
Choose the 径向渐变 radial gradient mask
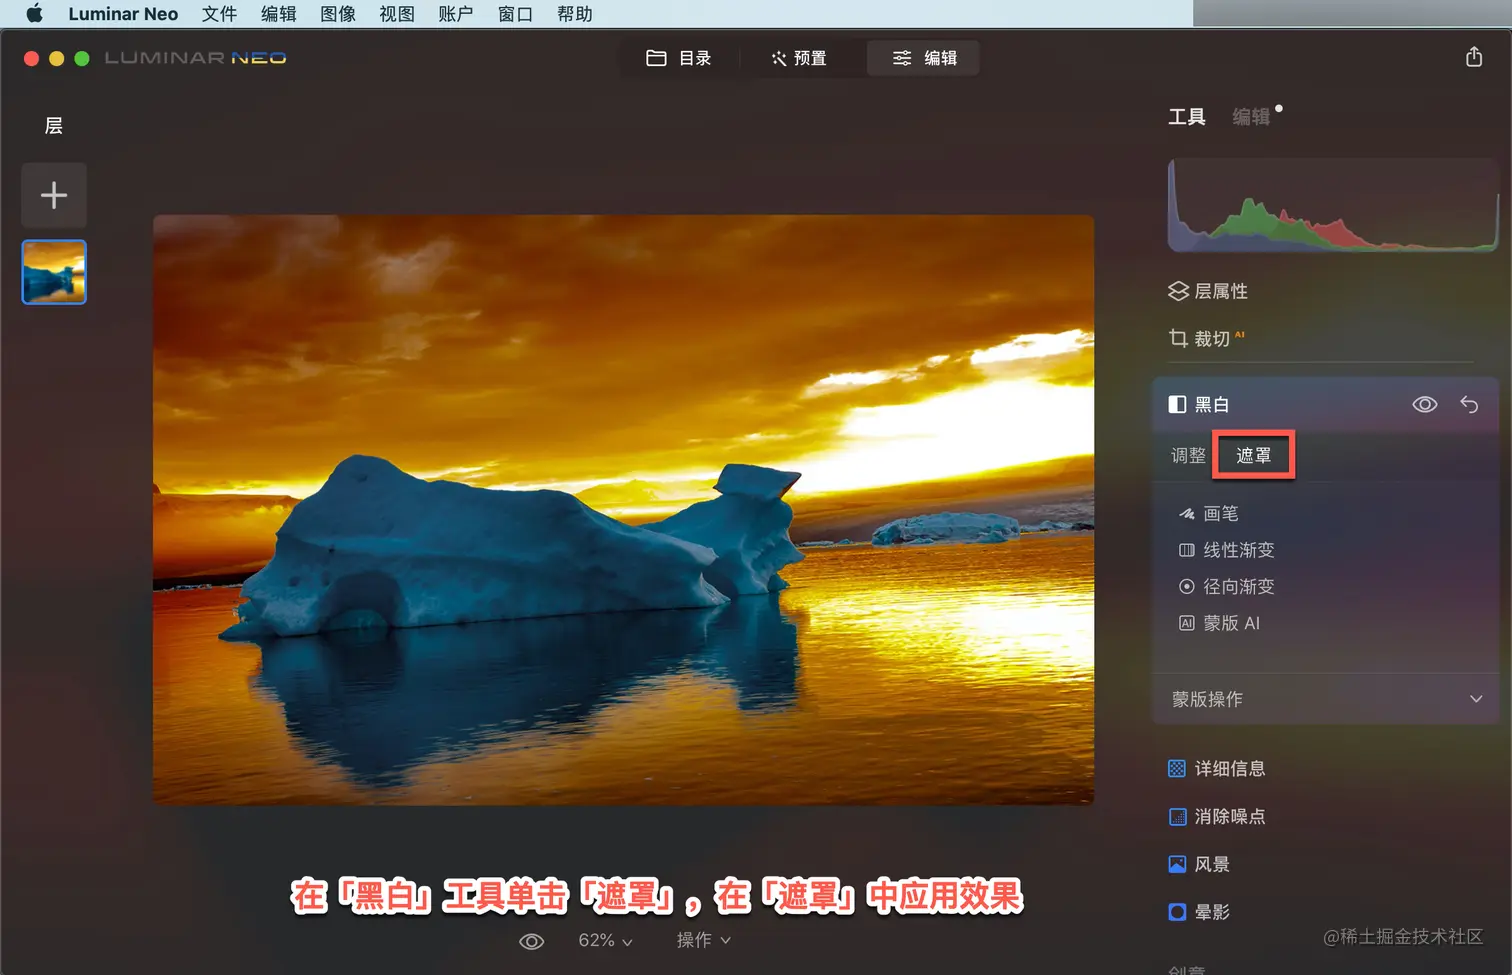click(1227, 587)
